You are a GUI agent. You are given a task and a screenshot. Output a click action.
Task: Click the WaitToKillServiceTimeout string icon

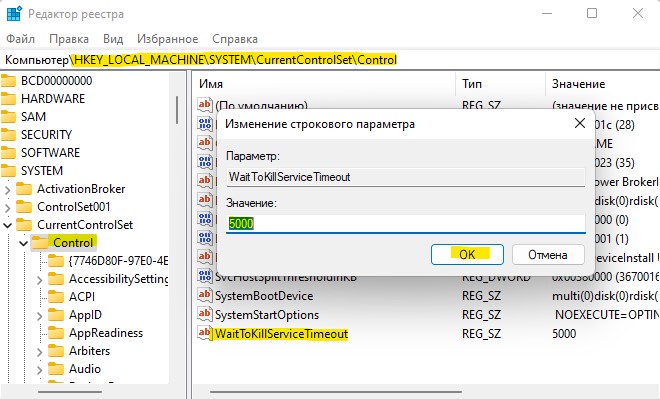click(205, 333)
